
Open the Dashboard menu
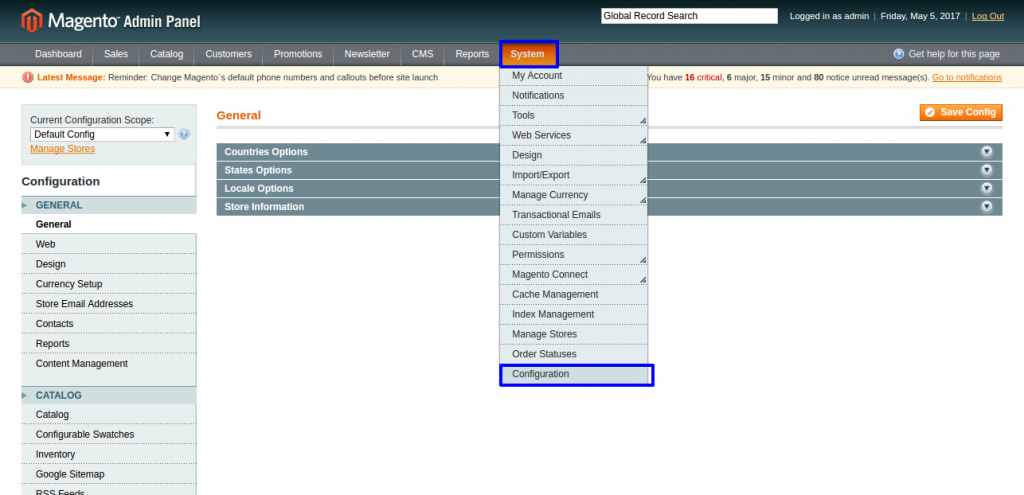(x=58, y=54)
